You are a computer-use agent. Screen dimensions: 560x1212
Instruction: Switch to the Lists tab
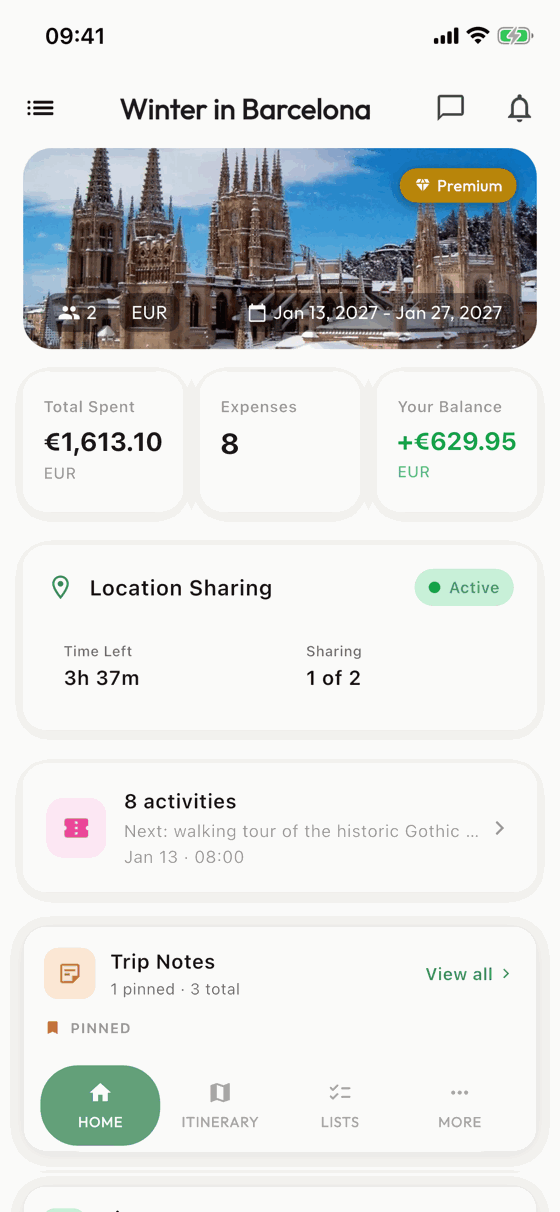(340, 1105)
